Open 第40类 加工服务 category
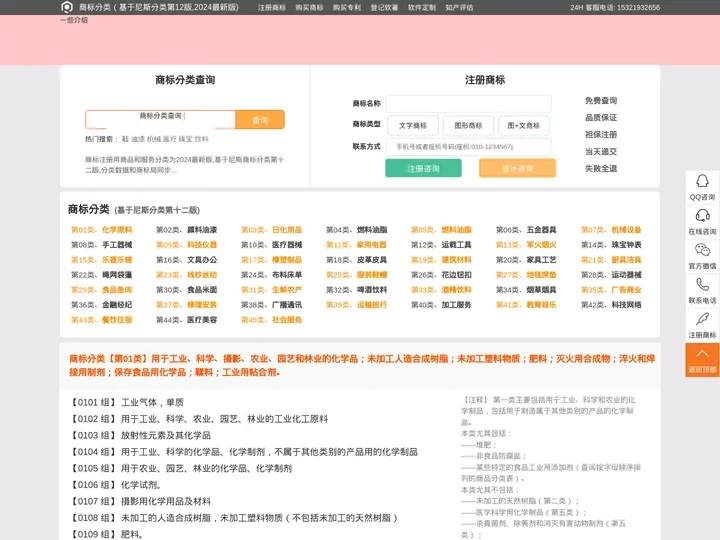Image resolution: width=720 pixels, height=540 pixels. (441, 304)
